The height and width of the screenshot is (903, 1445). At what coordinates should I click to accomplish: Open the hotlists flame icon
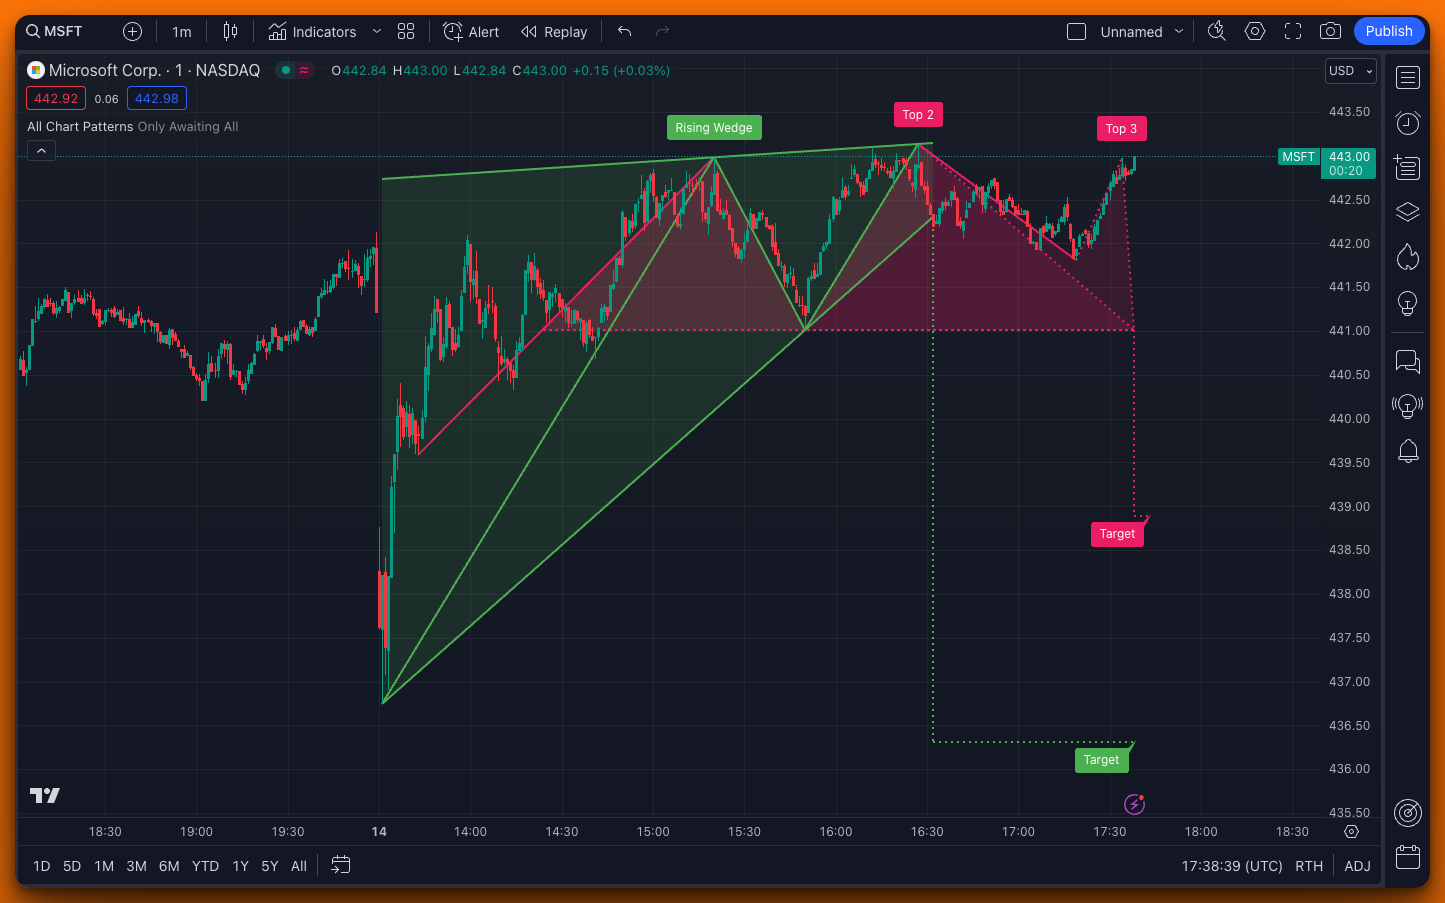pyautogui.click(x=1408, y=257)
